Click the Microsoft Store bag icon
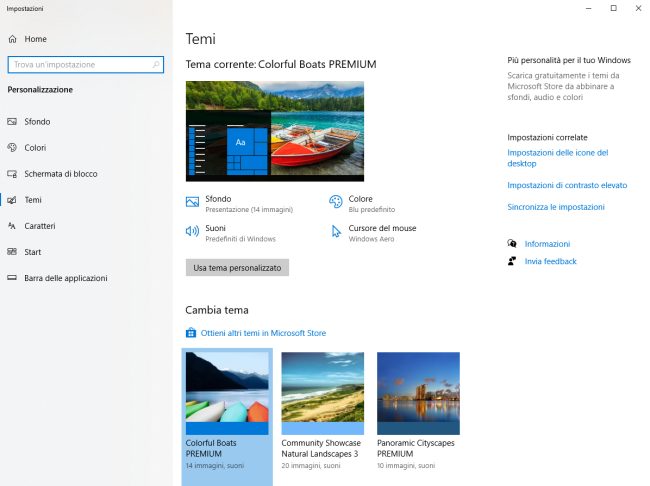The height and width of the screenshot is (486, 650). click(191, 333)
